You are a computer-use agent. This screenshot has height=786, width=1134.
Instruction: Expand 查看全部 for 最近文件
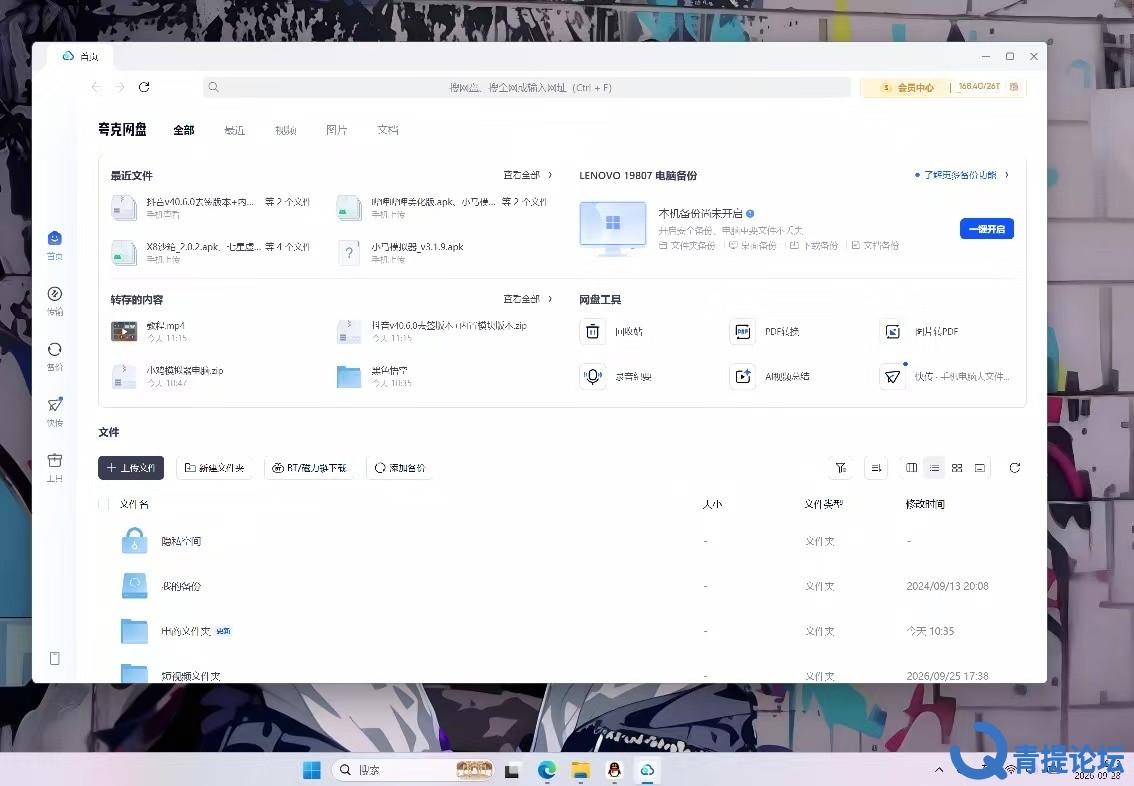(x=528, y=175)
